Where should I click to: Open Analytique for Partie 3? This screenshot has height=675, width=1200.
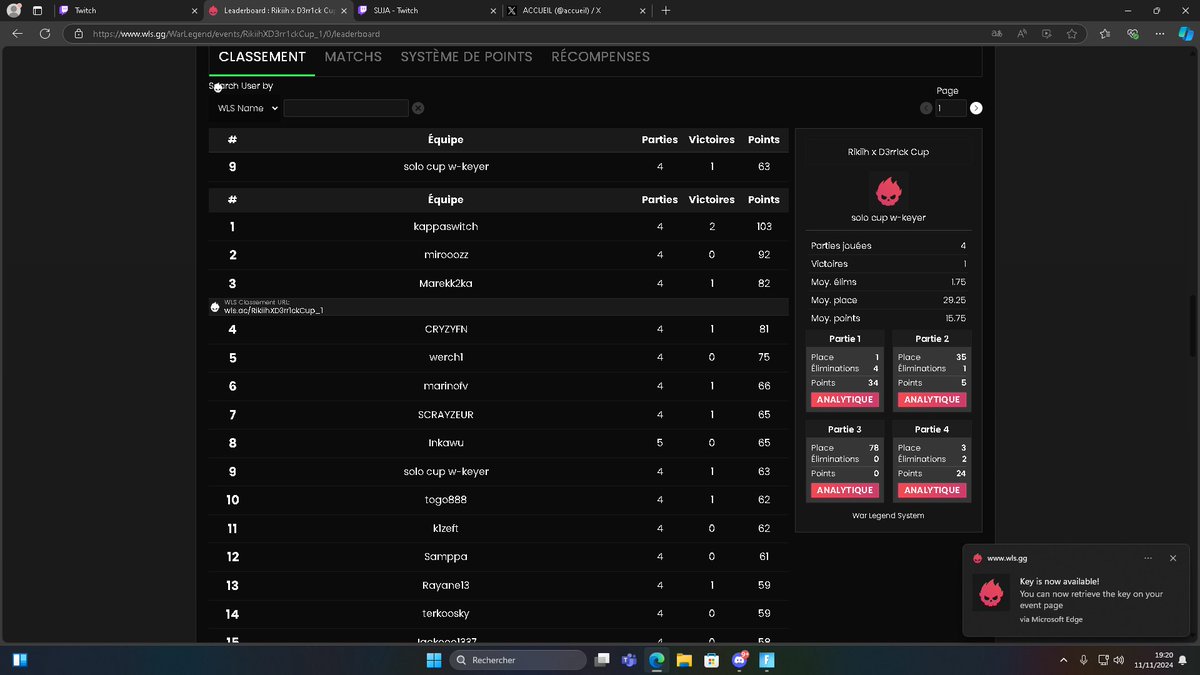[844, 490]
